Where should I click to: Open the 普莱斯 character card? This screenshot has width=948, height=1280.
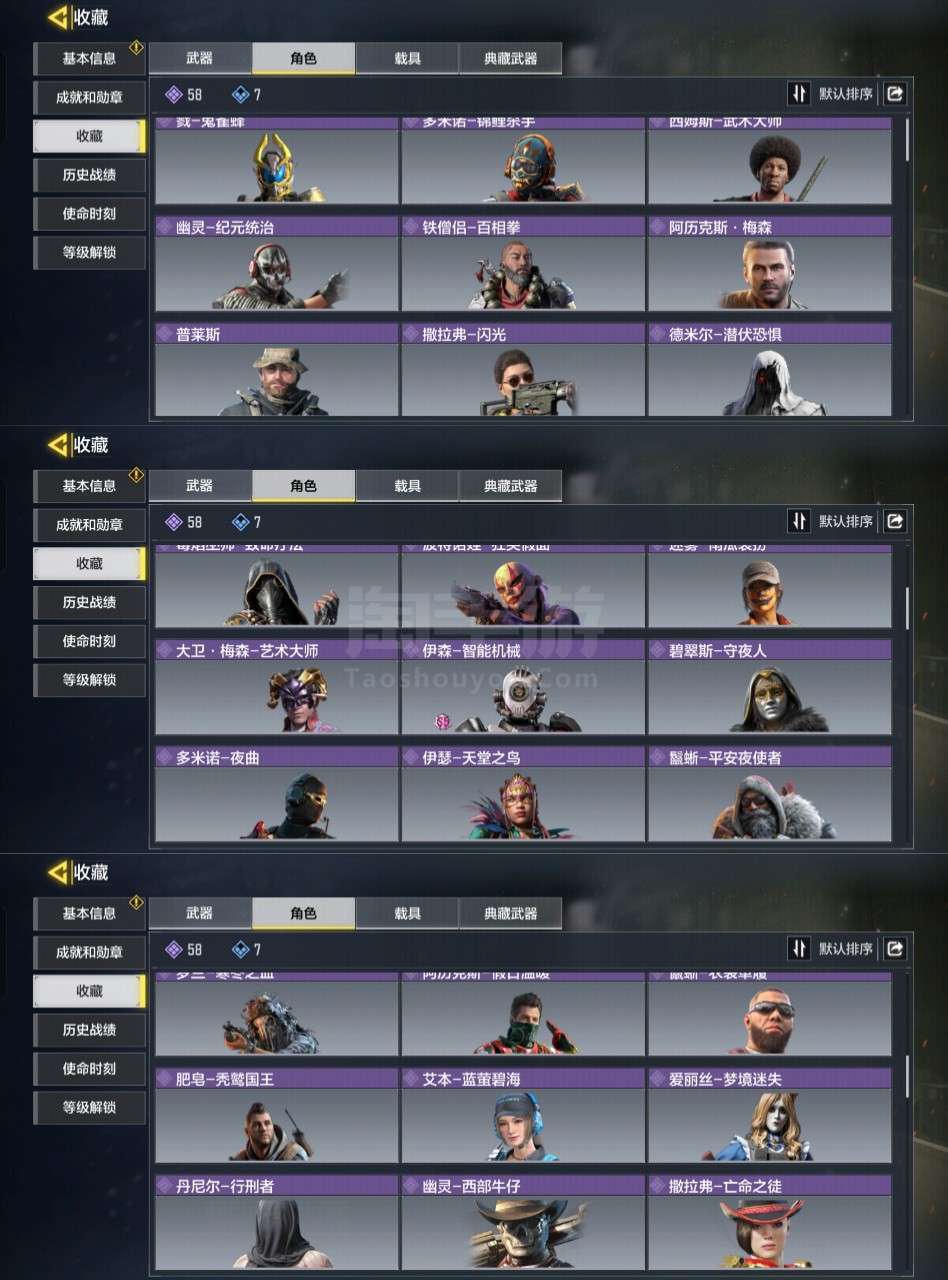click(276, 370)
